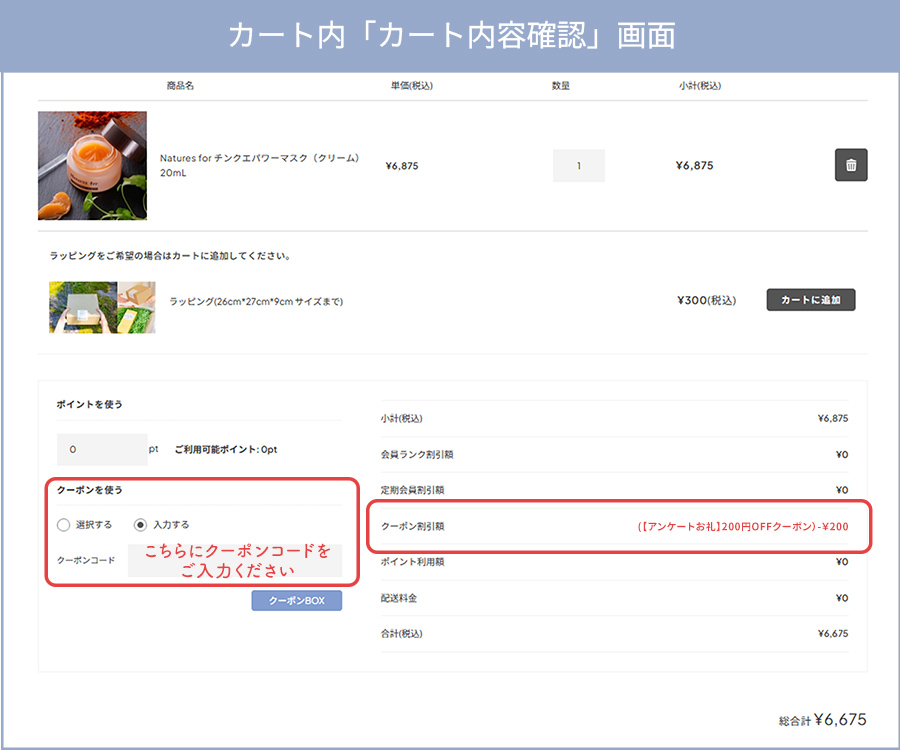This screenshot has width=900, height=750.
Task: Open the クーポンBOX button
Action: pos(297,600)
